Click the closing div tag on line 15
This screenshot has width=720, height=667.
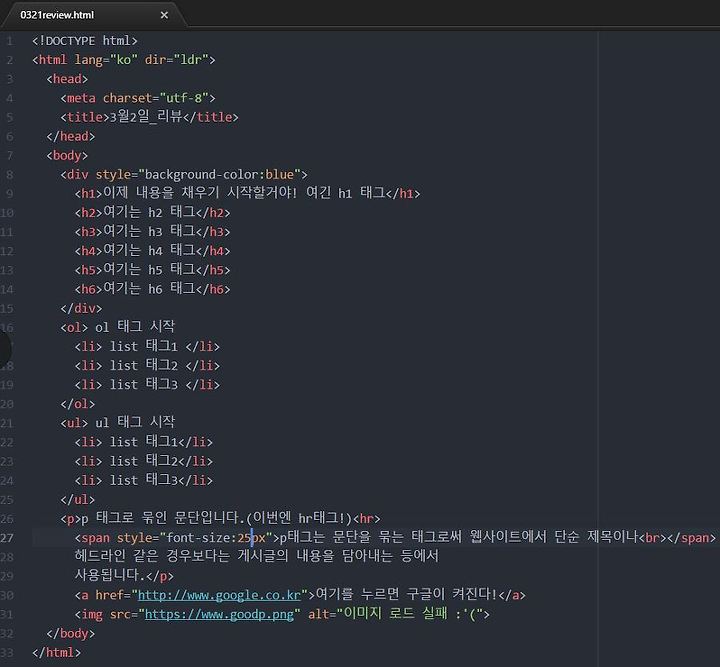[81, 308]
